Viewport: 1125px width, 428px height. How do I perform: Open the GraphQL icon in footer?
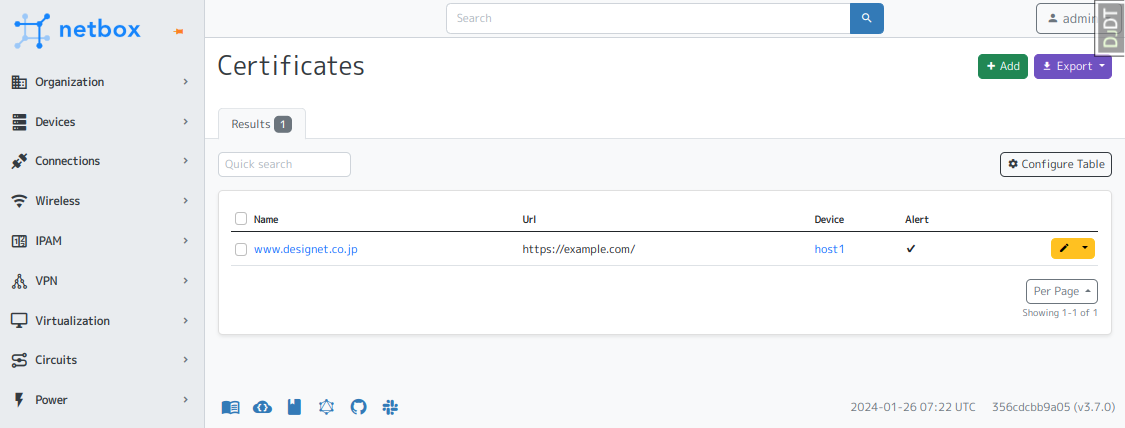click(x=326, y=407)
